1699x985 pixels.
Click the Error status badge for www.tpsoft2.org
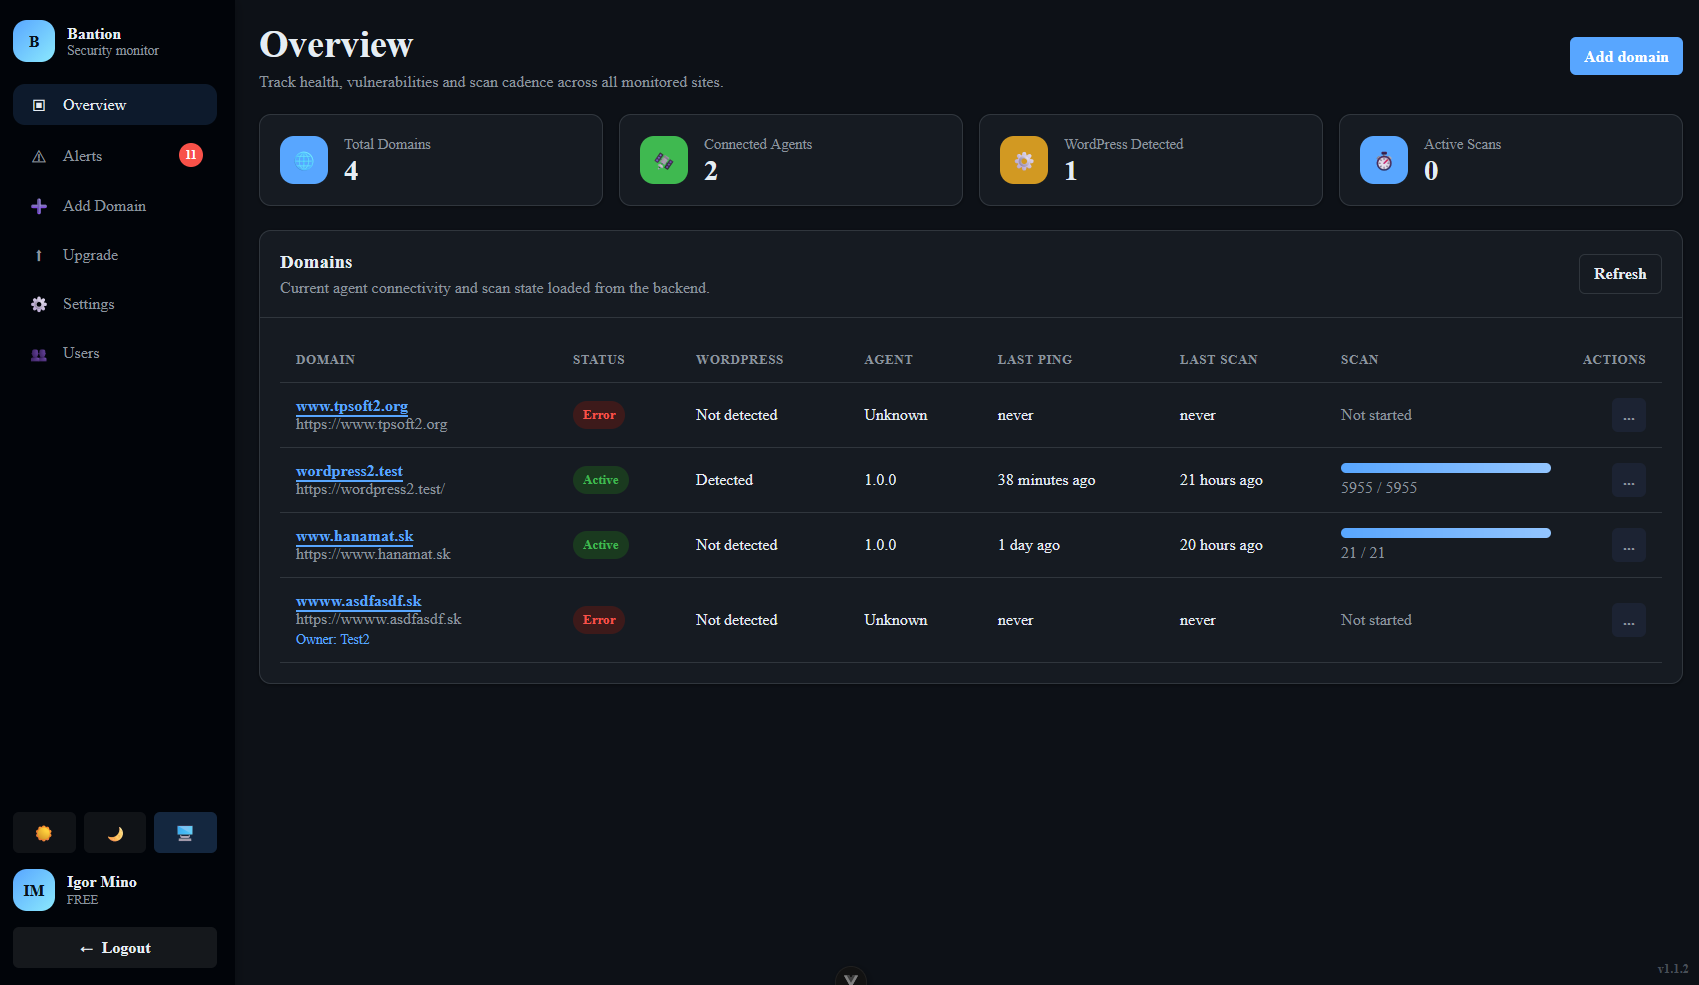pos(599,415)
